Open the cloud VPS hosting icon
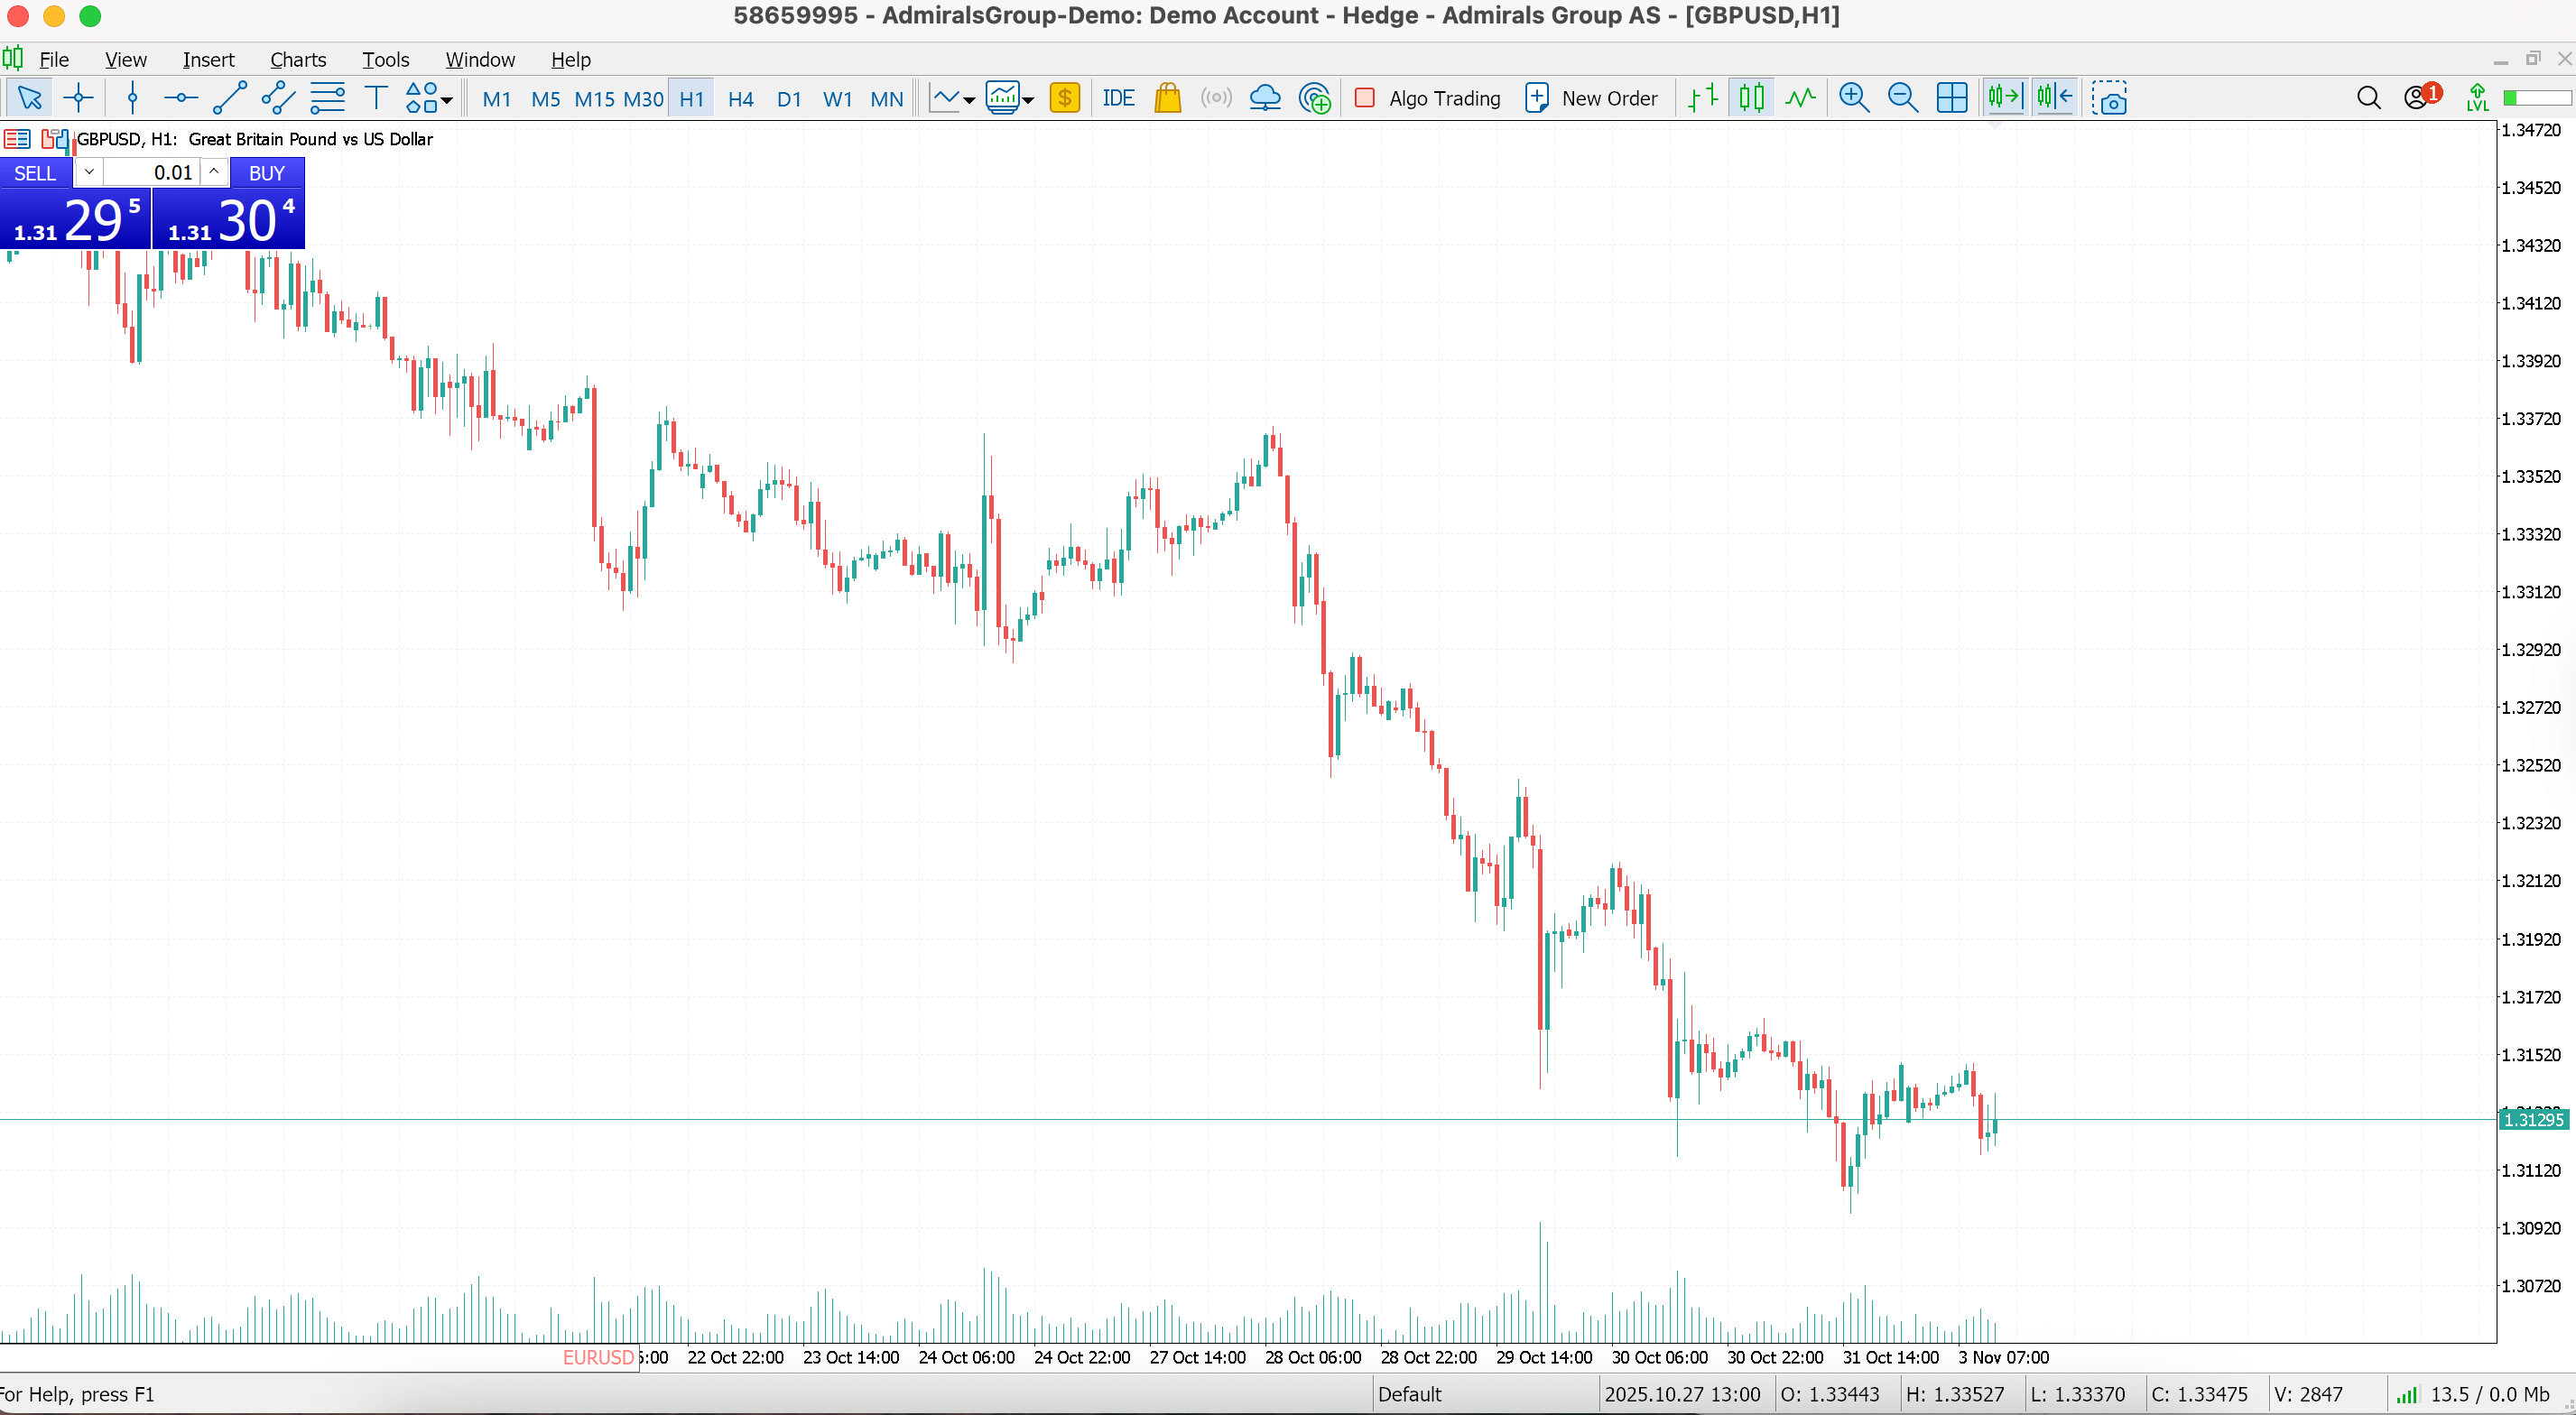The image size is (2576, 1415). click(1265, 98)
